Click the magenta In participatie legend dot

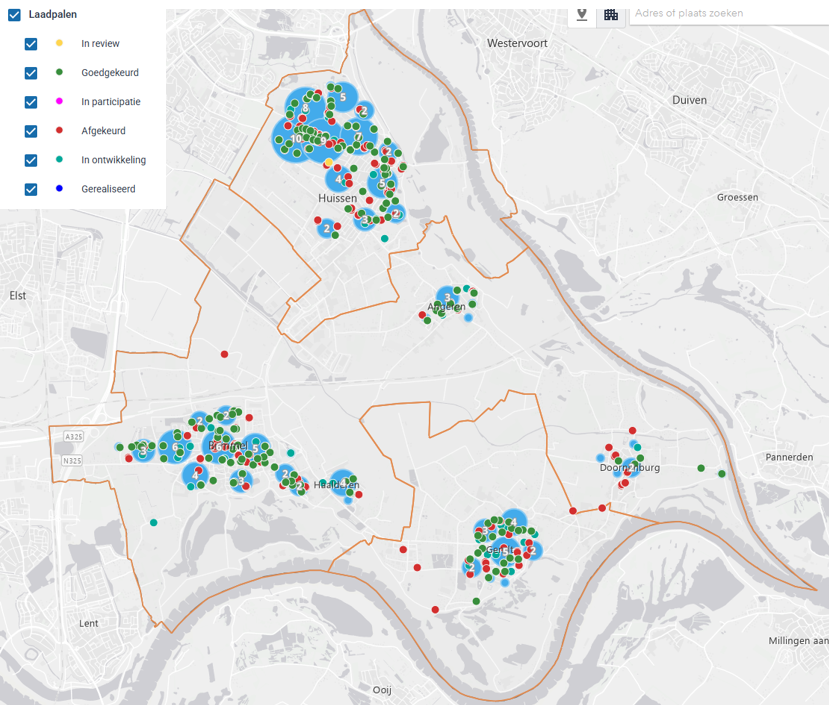(x=60, y=102)
